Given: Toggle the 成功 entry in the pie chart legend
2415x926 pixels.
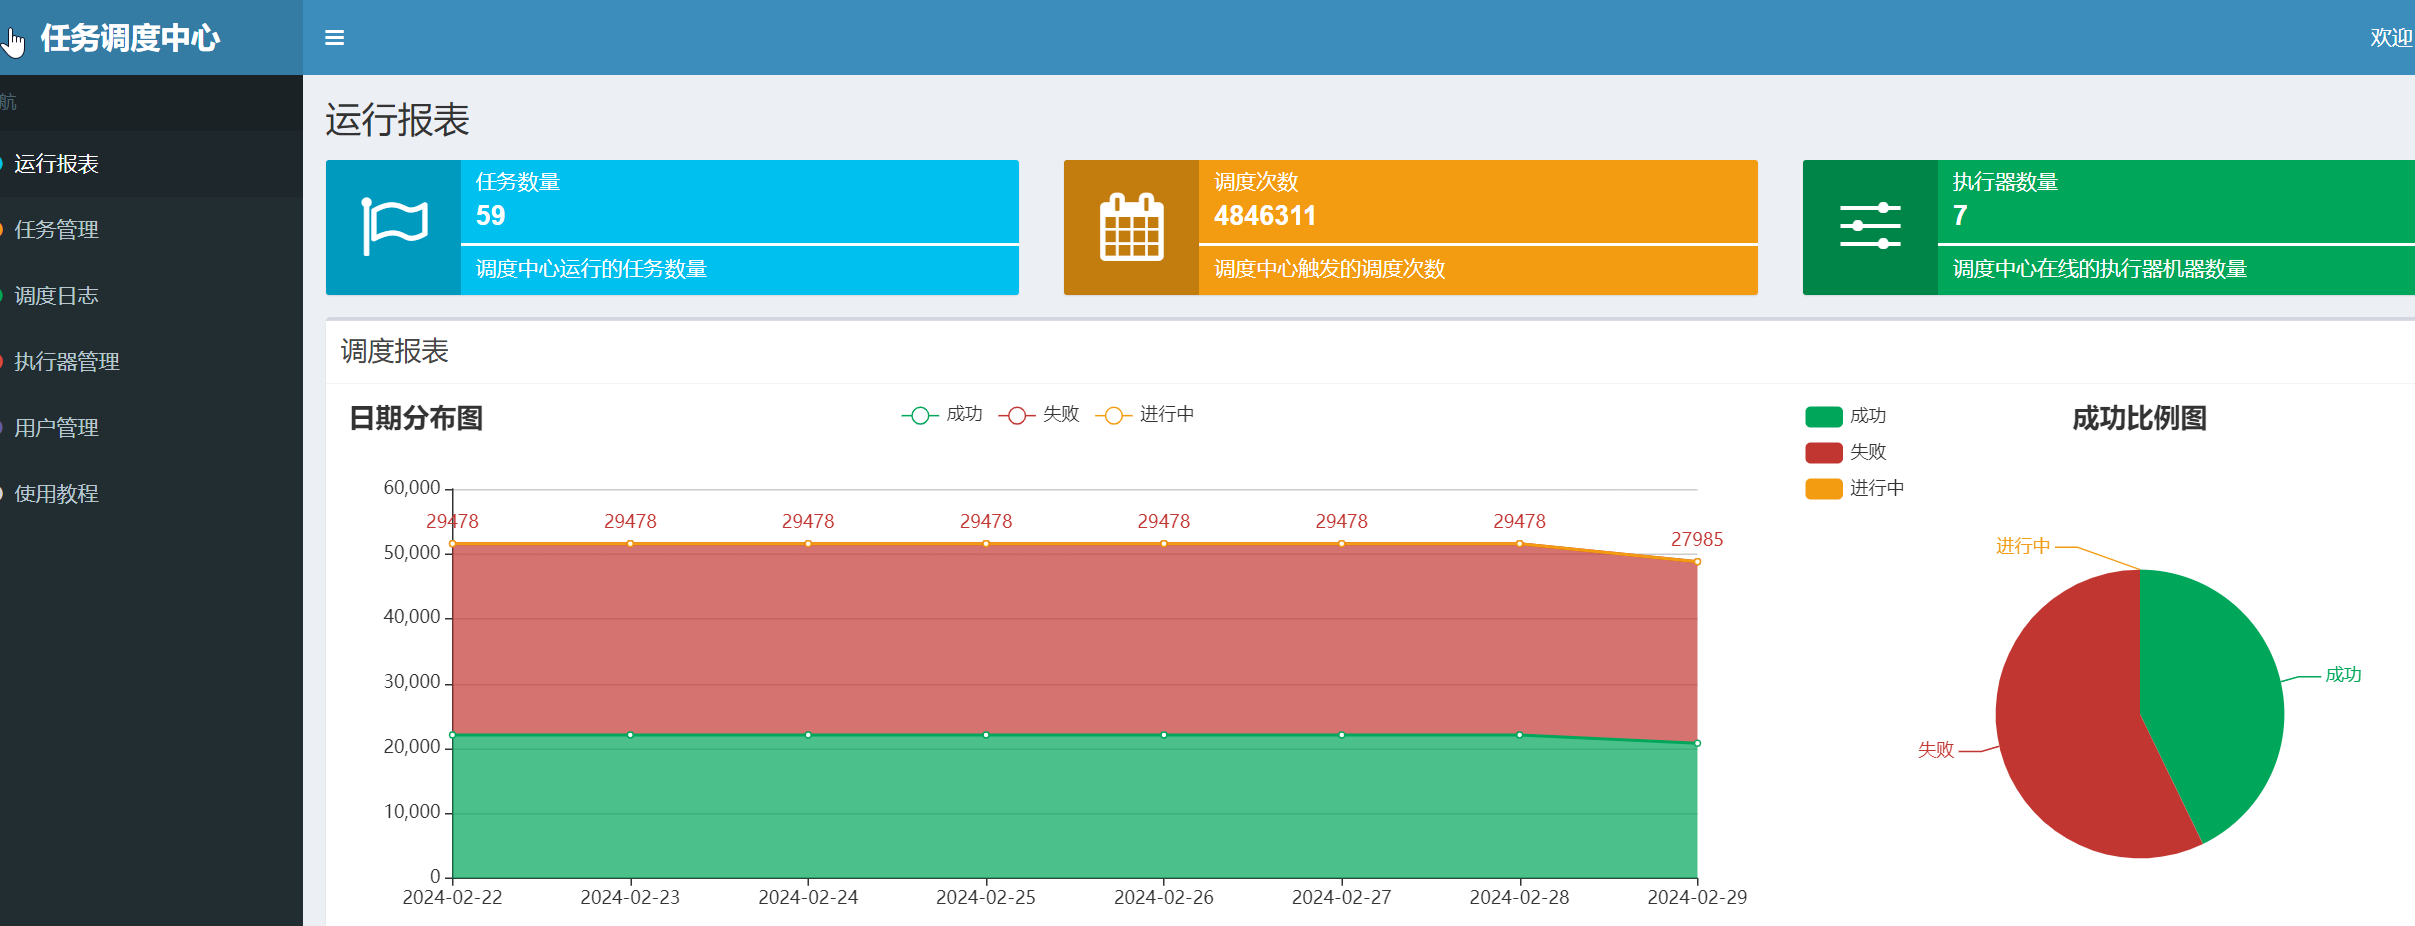Looking at the screenshot, I should (x=1846, y=416).
